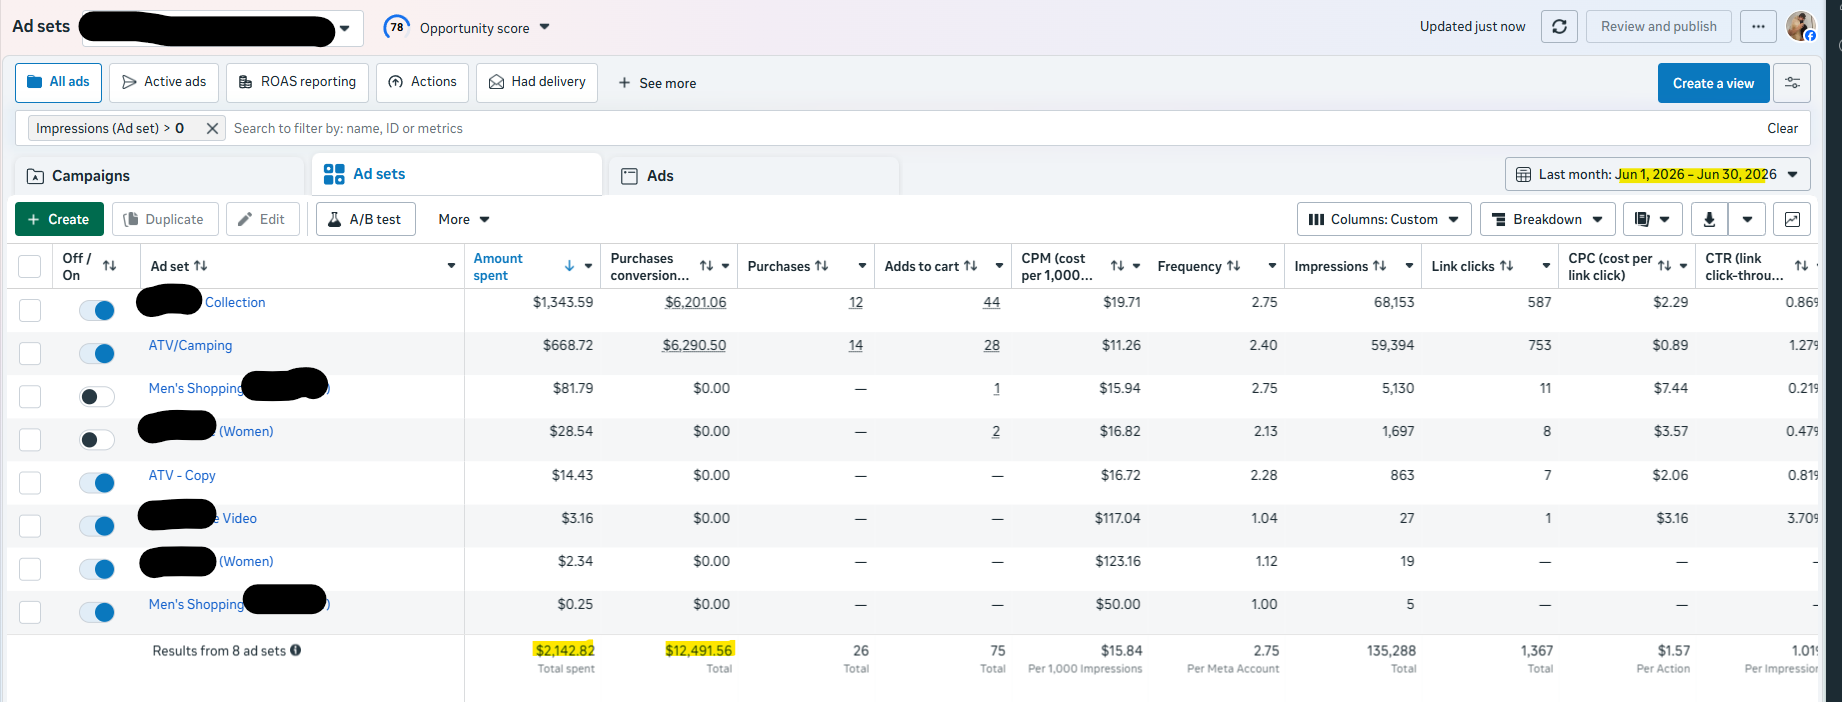
Task: Focus the filter search field
Action: 990,128
